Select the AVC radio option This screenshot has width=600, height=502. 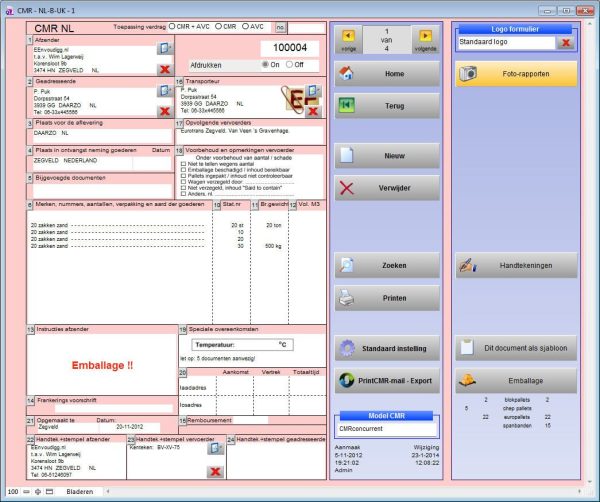[246, 26]
